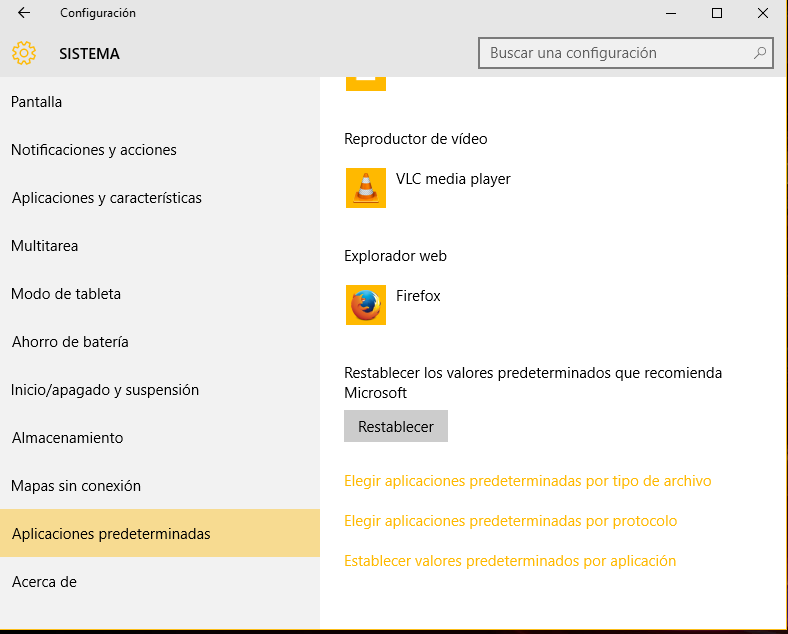Click the Explorador web heading
This screenshot has height=634, width=788.
pos(396,256)
